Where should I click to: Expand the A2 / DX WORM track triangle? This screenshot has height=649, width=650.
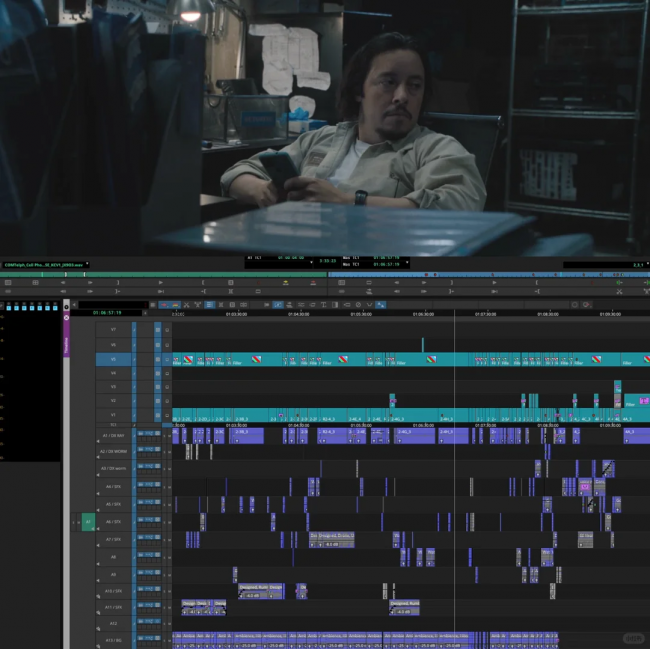(x=98, y=457)
